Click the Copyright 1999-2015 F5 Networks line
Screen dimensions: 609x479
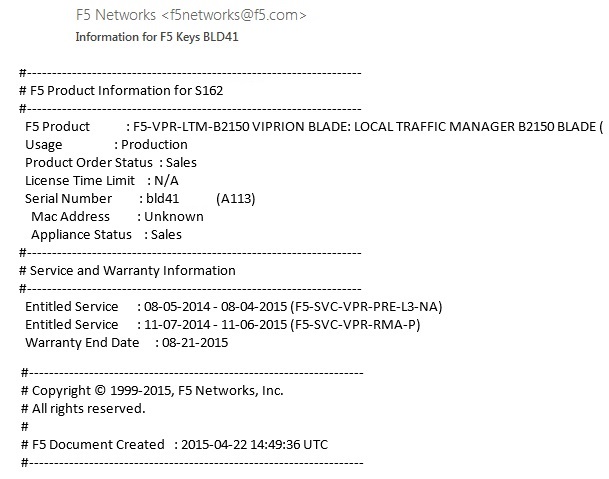click(x=151, y=391)
